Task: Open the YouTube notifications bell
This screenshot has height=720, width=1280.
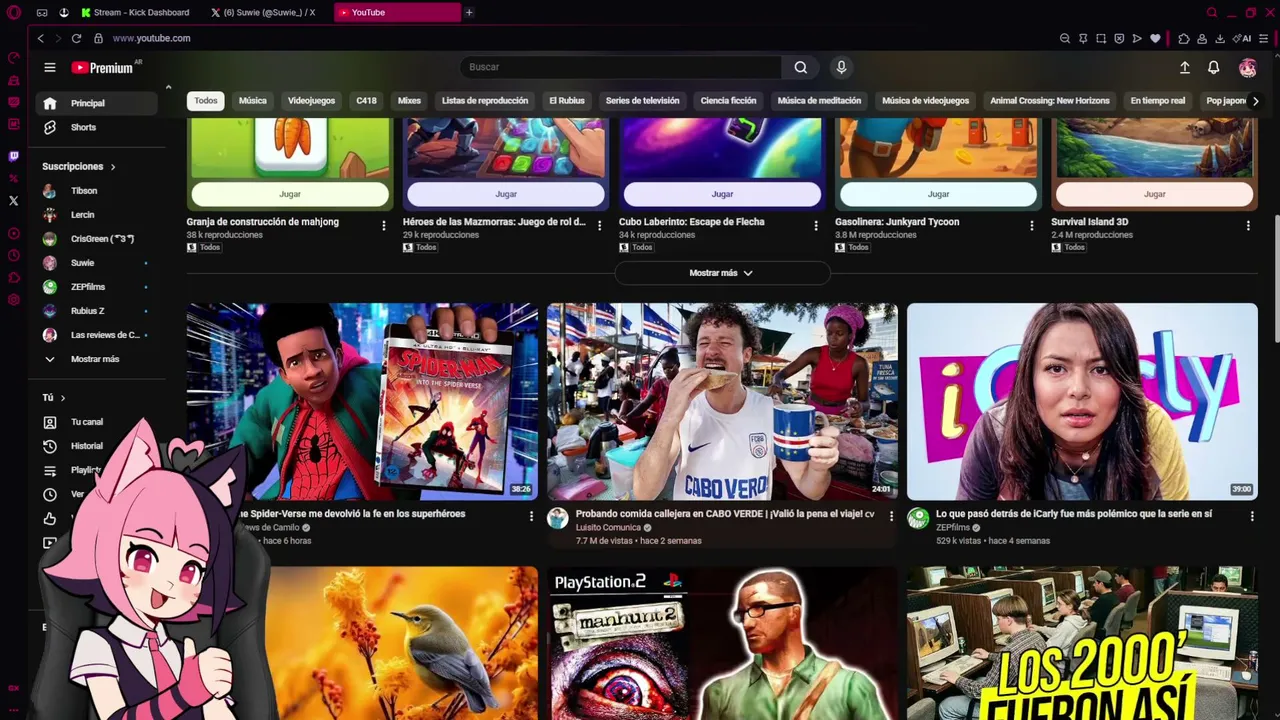Action: [1213, 67]
